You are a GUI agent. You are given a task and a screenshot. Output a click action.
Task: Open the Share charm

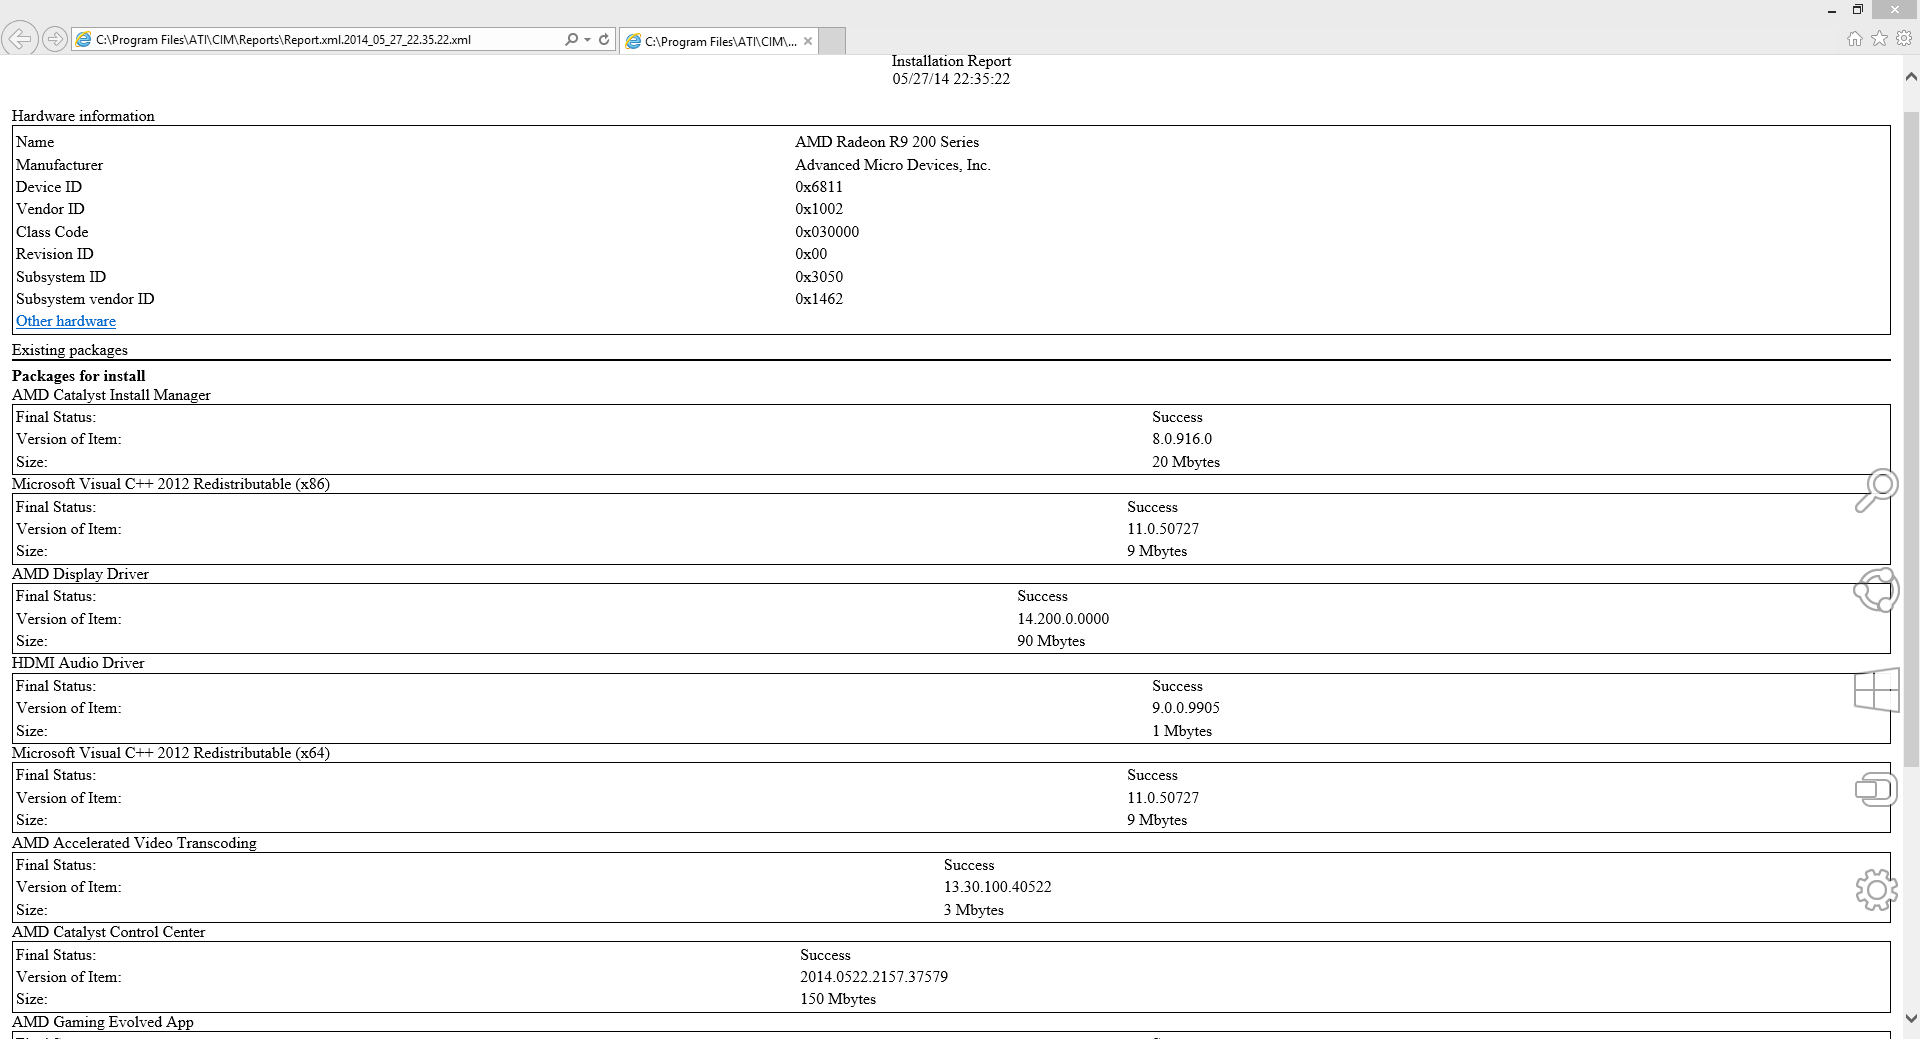(x=1876, y=590)
